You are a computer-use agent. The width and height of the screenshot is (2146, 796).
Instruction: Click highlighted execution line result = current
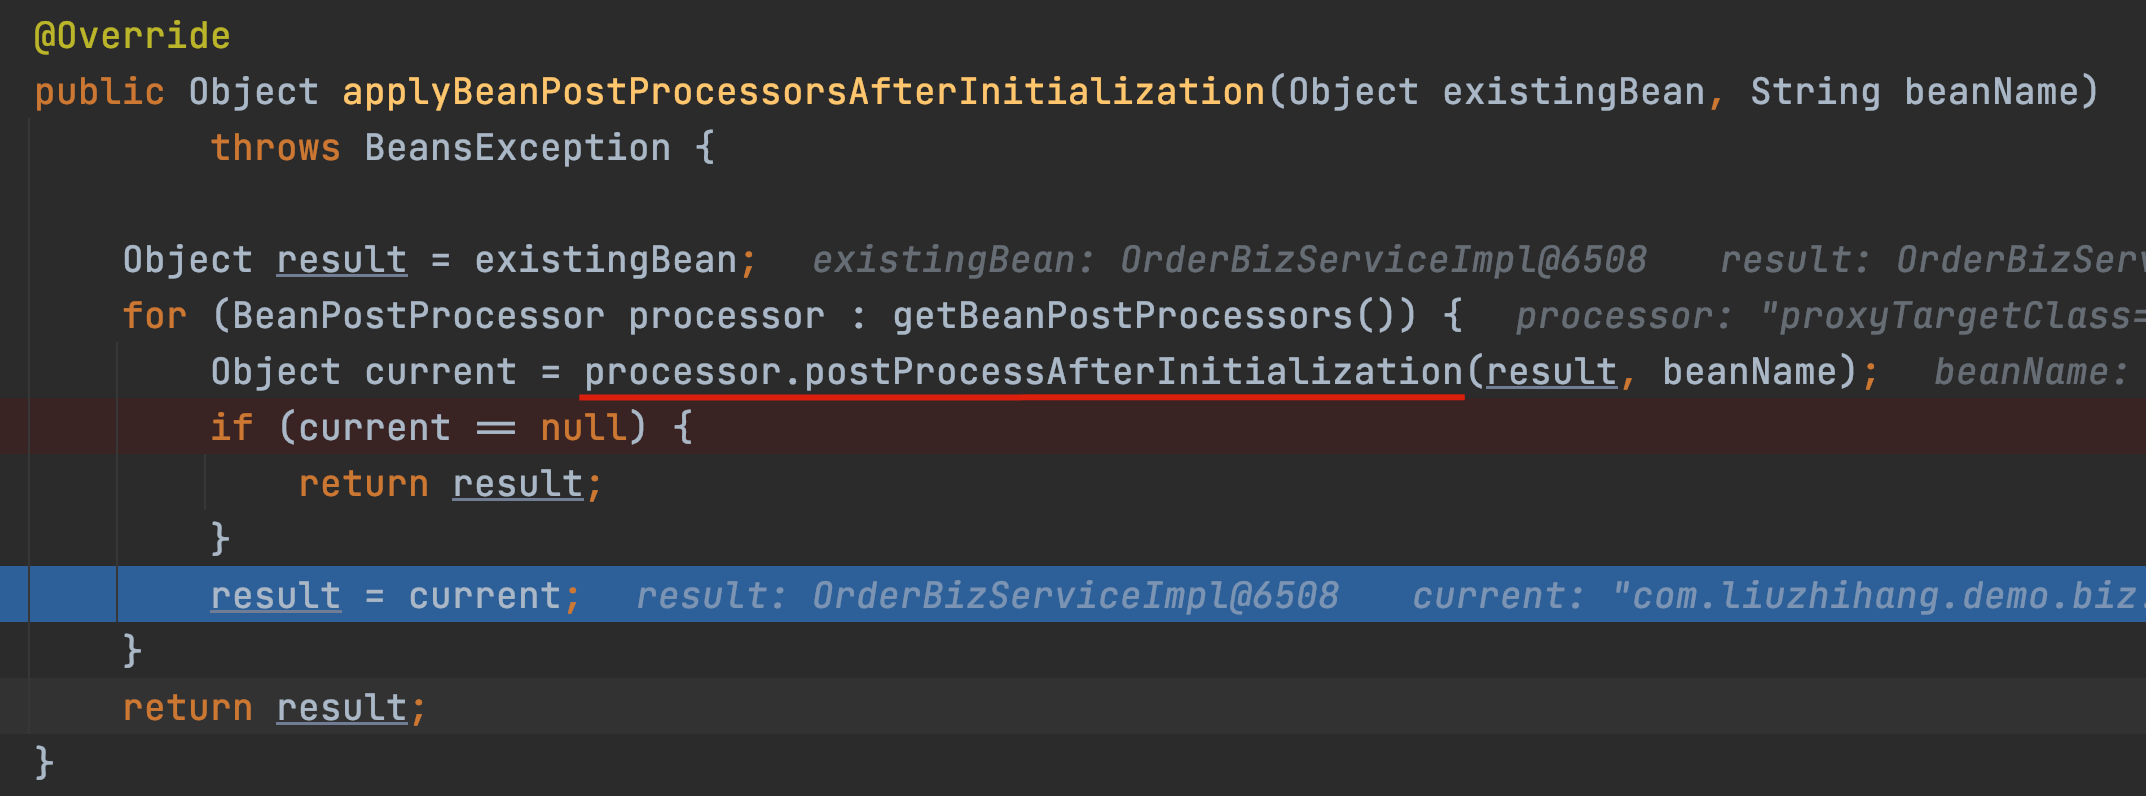pyautogui.click(x=1073, y=594)
